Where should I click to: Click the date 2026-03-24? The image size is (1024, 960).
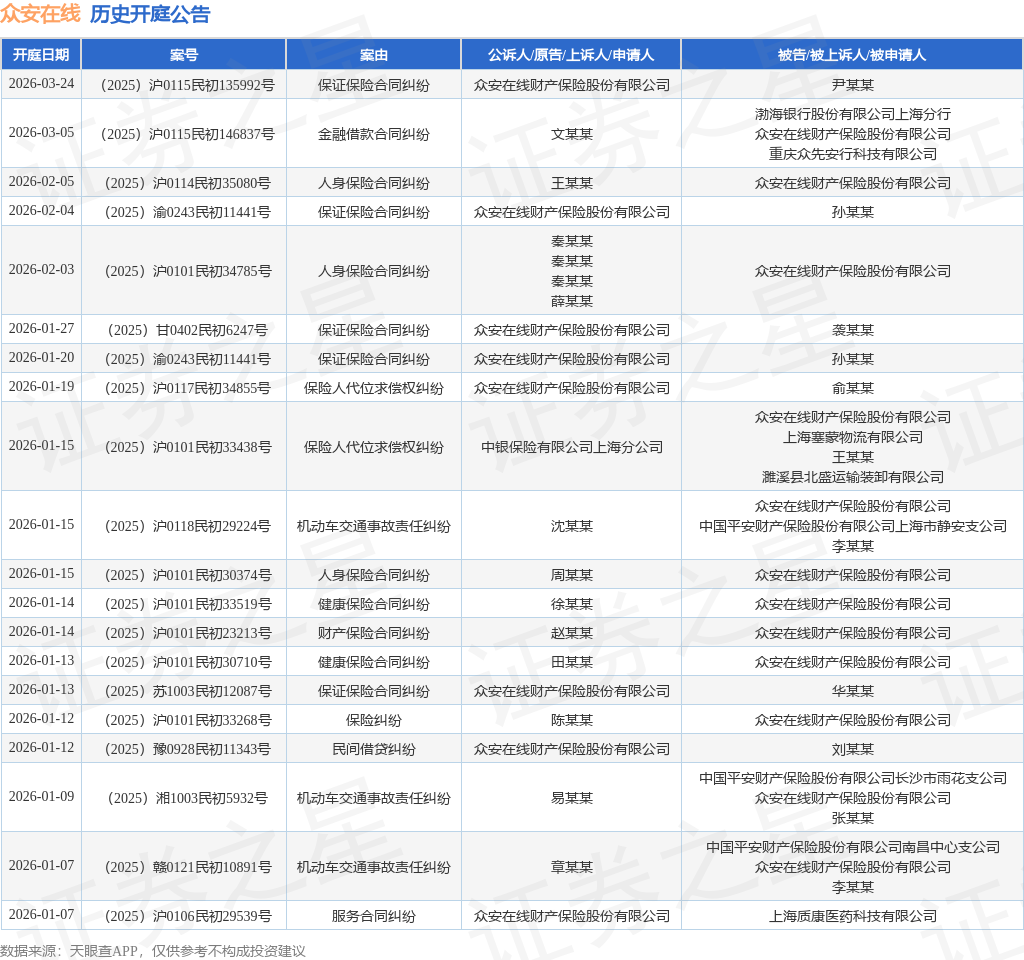[41, 84]
